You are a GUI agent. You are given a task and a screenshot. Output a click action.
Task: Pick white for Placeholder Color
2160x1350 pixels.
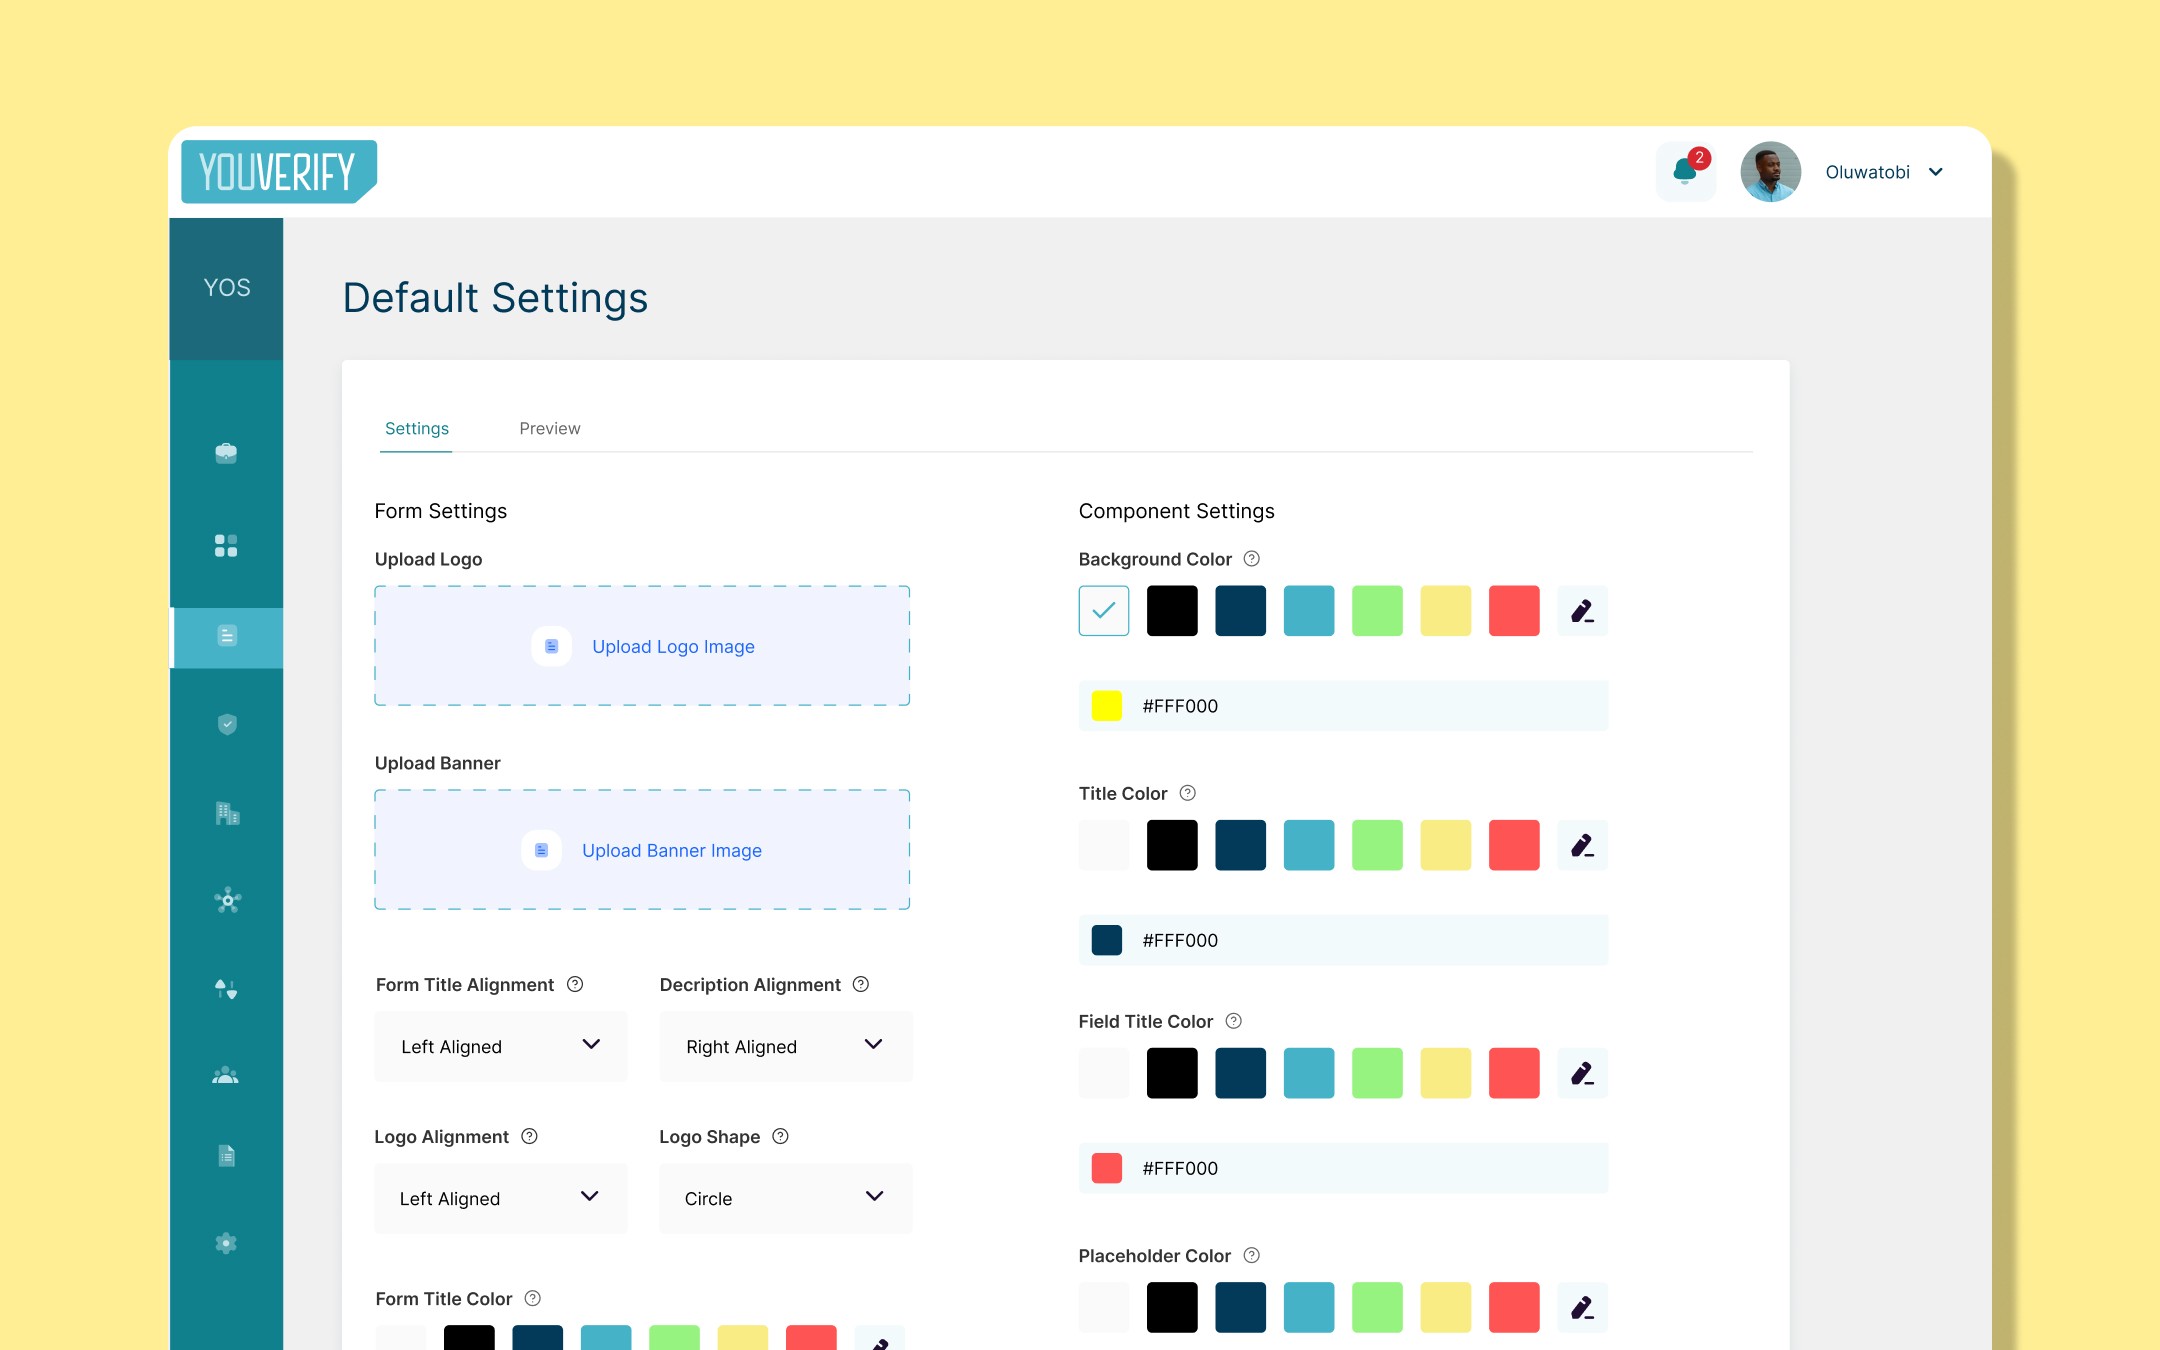pos(1104,1307)
